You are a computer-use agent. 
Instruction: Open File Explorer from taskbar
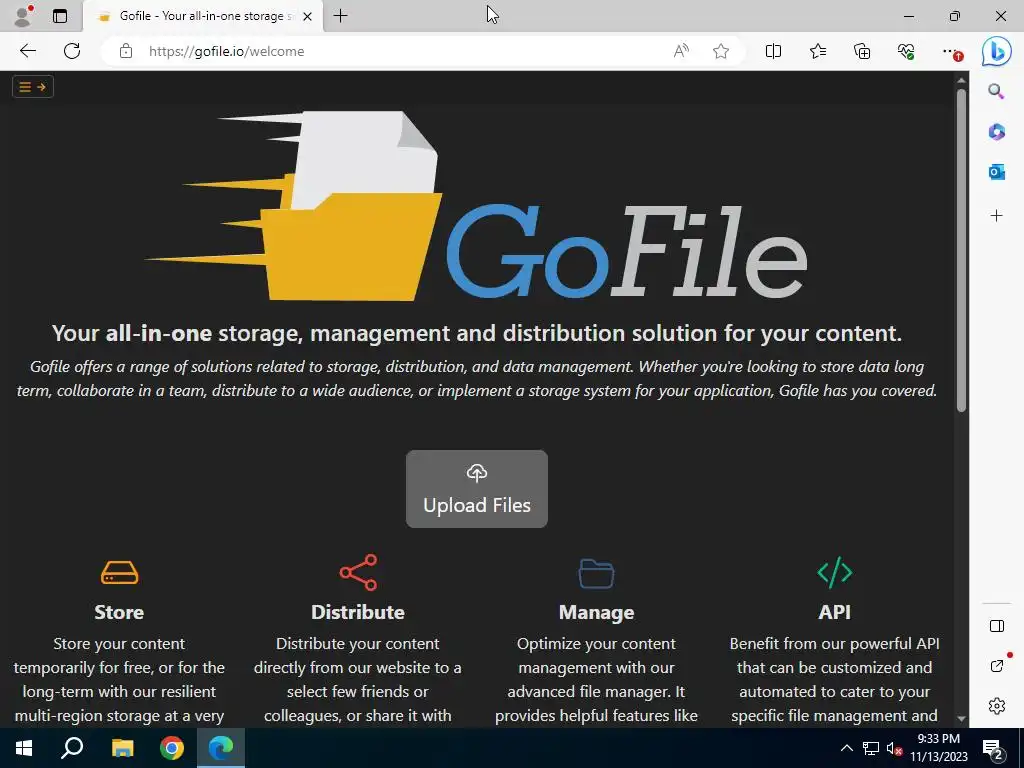(122, 748)
